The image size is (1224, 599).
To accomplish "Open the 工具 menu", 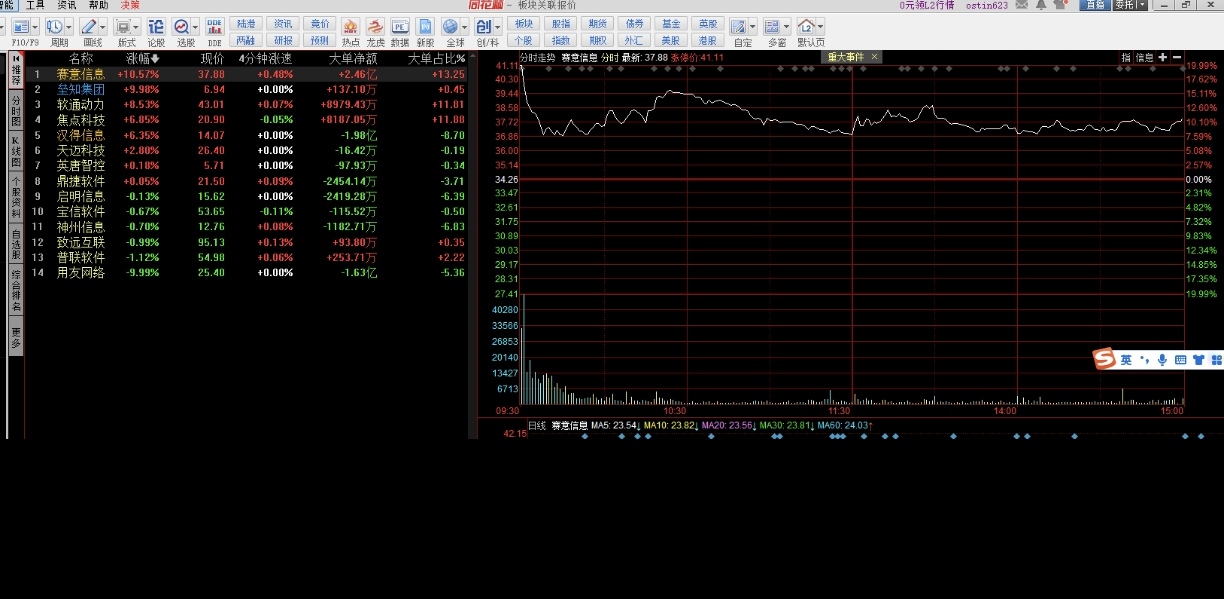I will click(x=35, y=5).
